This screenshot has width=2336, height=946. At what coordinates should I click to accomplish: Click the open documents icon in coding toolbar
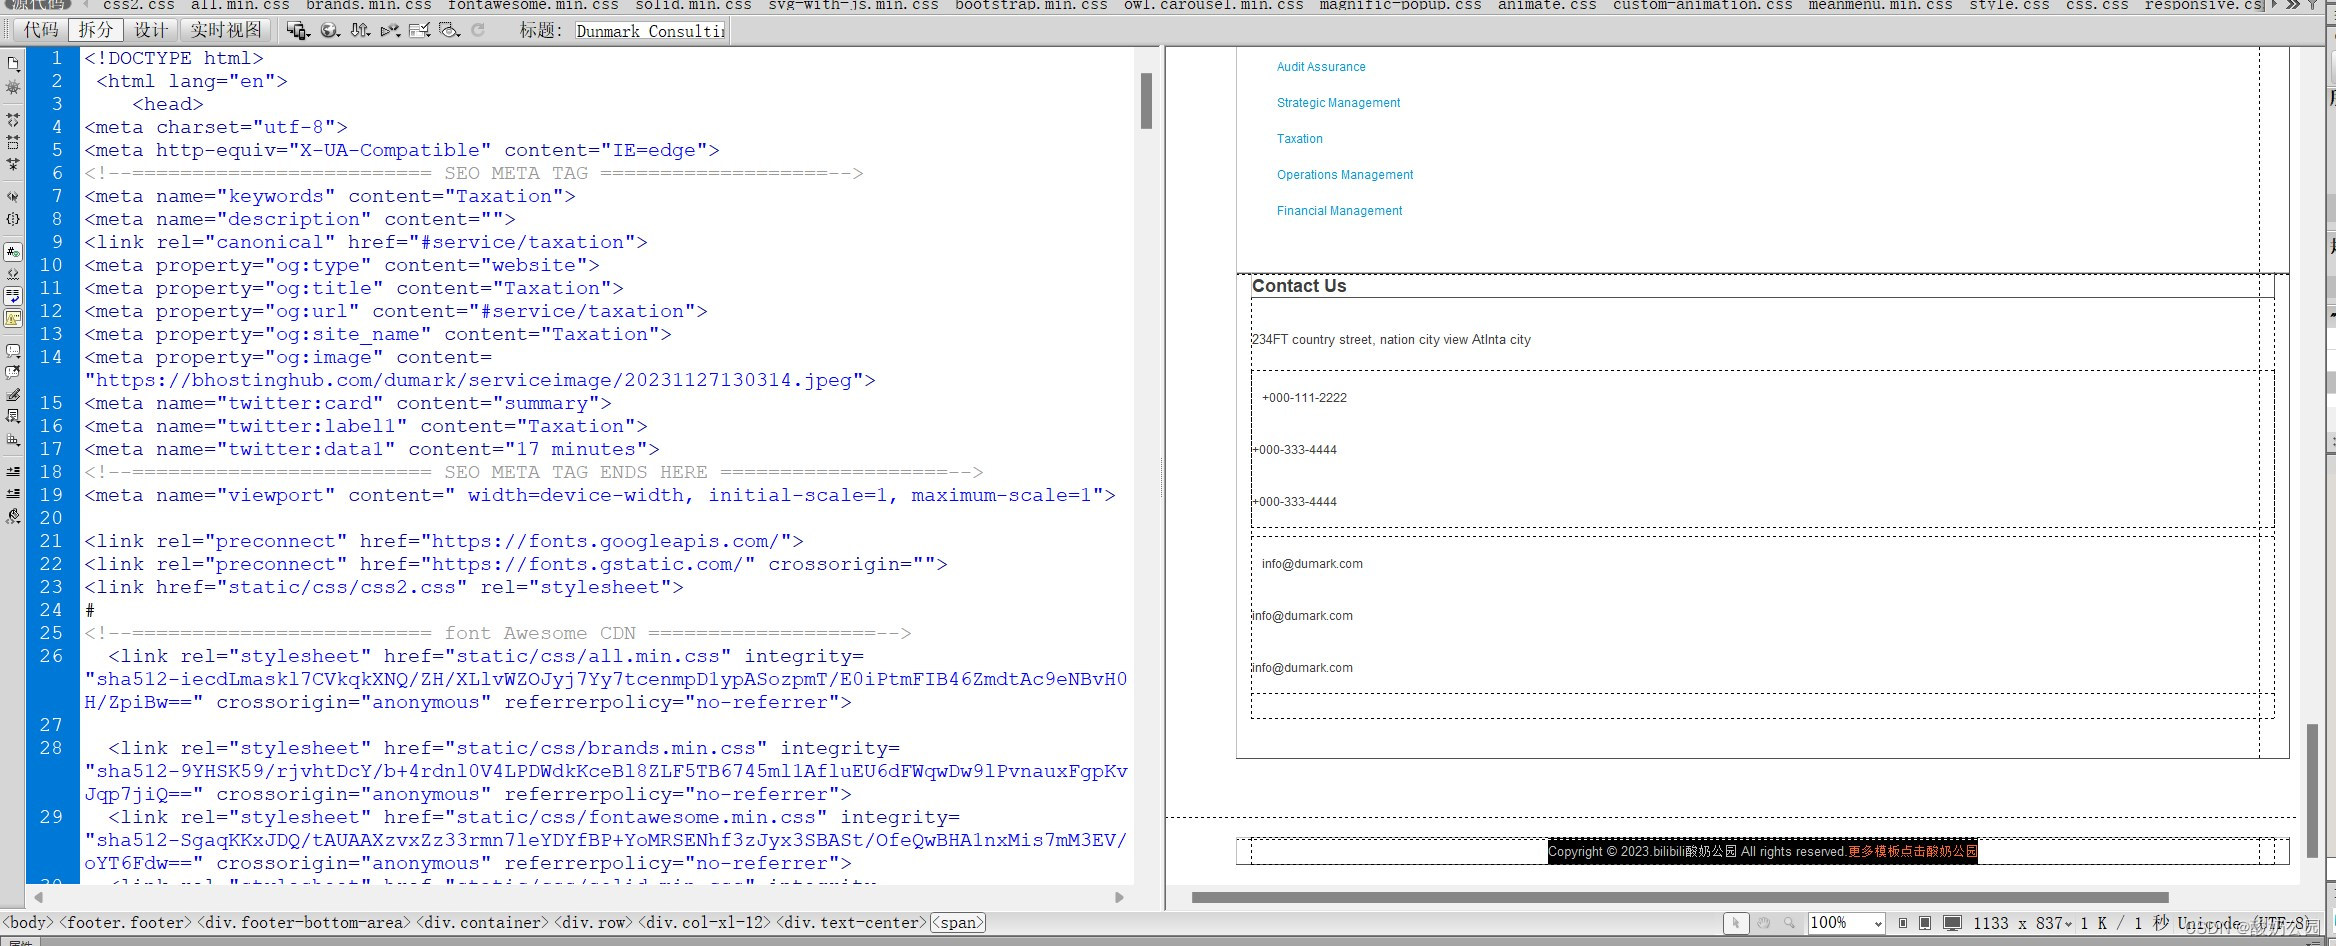[x=13, y=63]
